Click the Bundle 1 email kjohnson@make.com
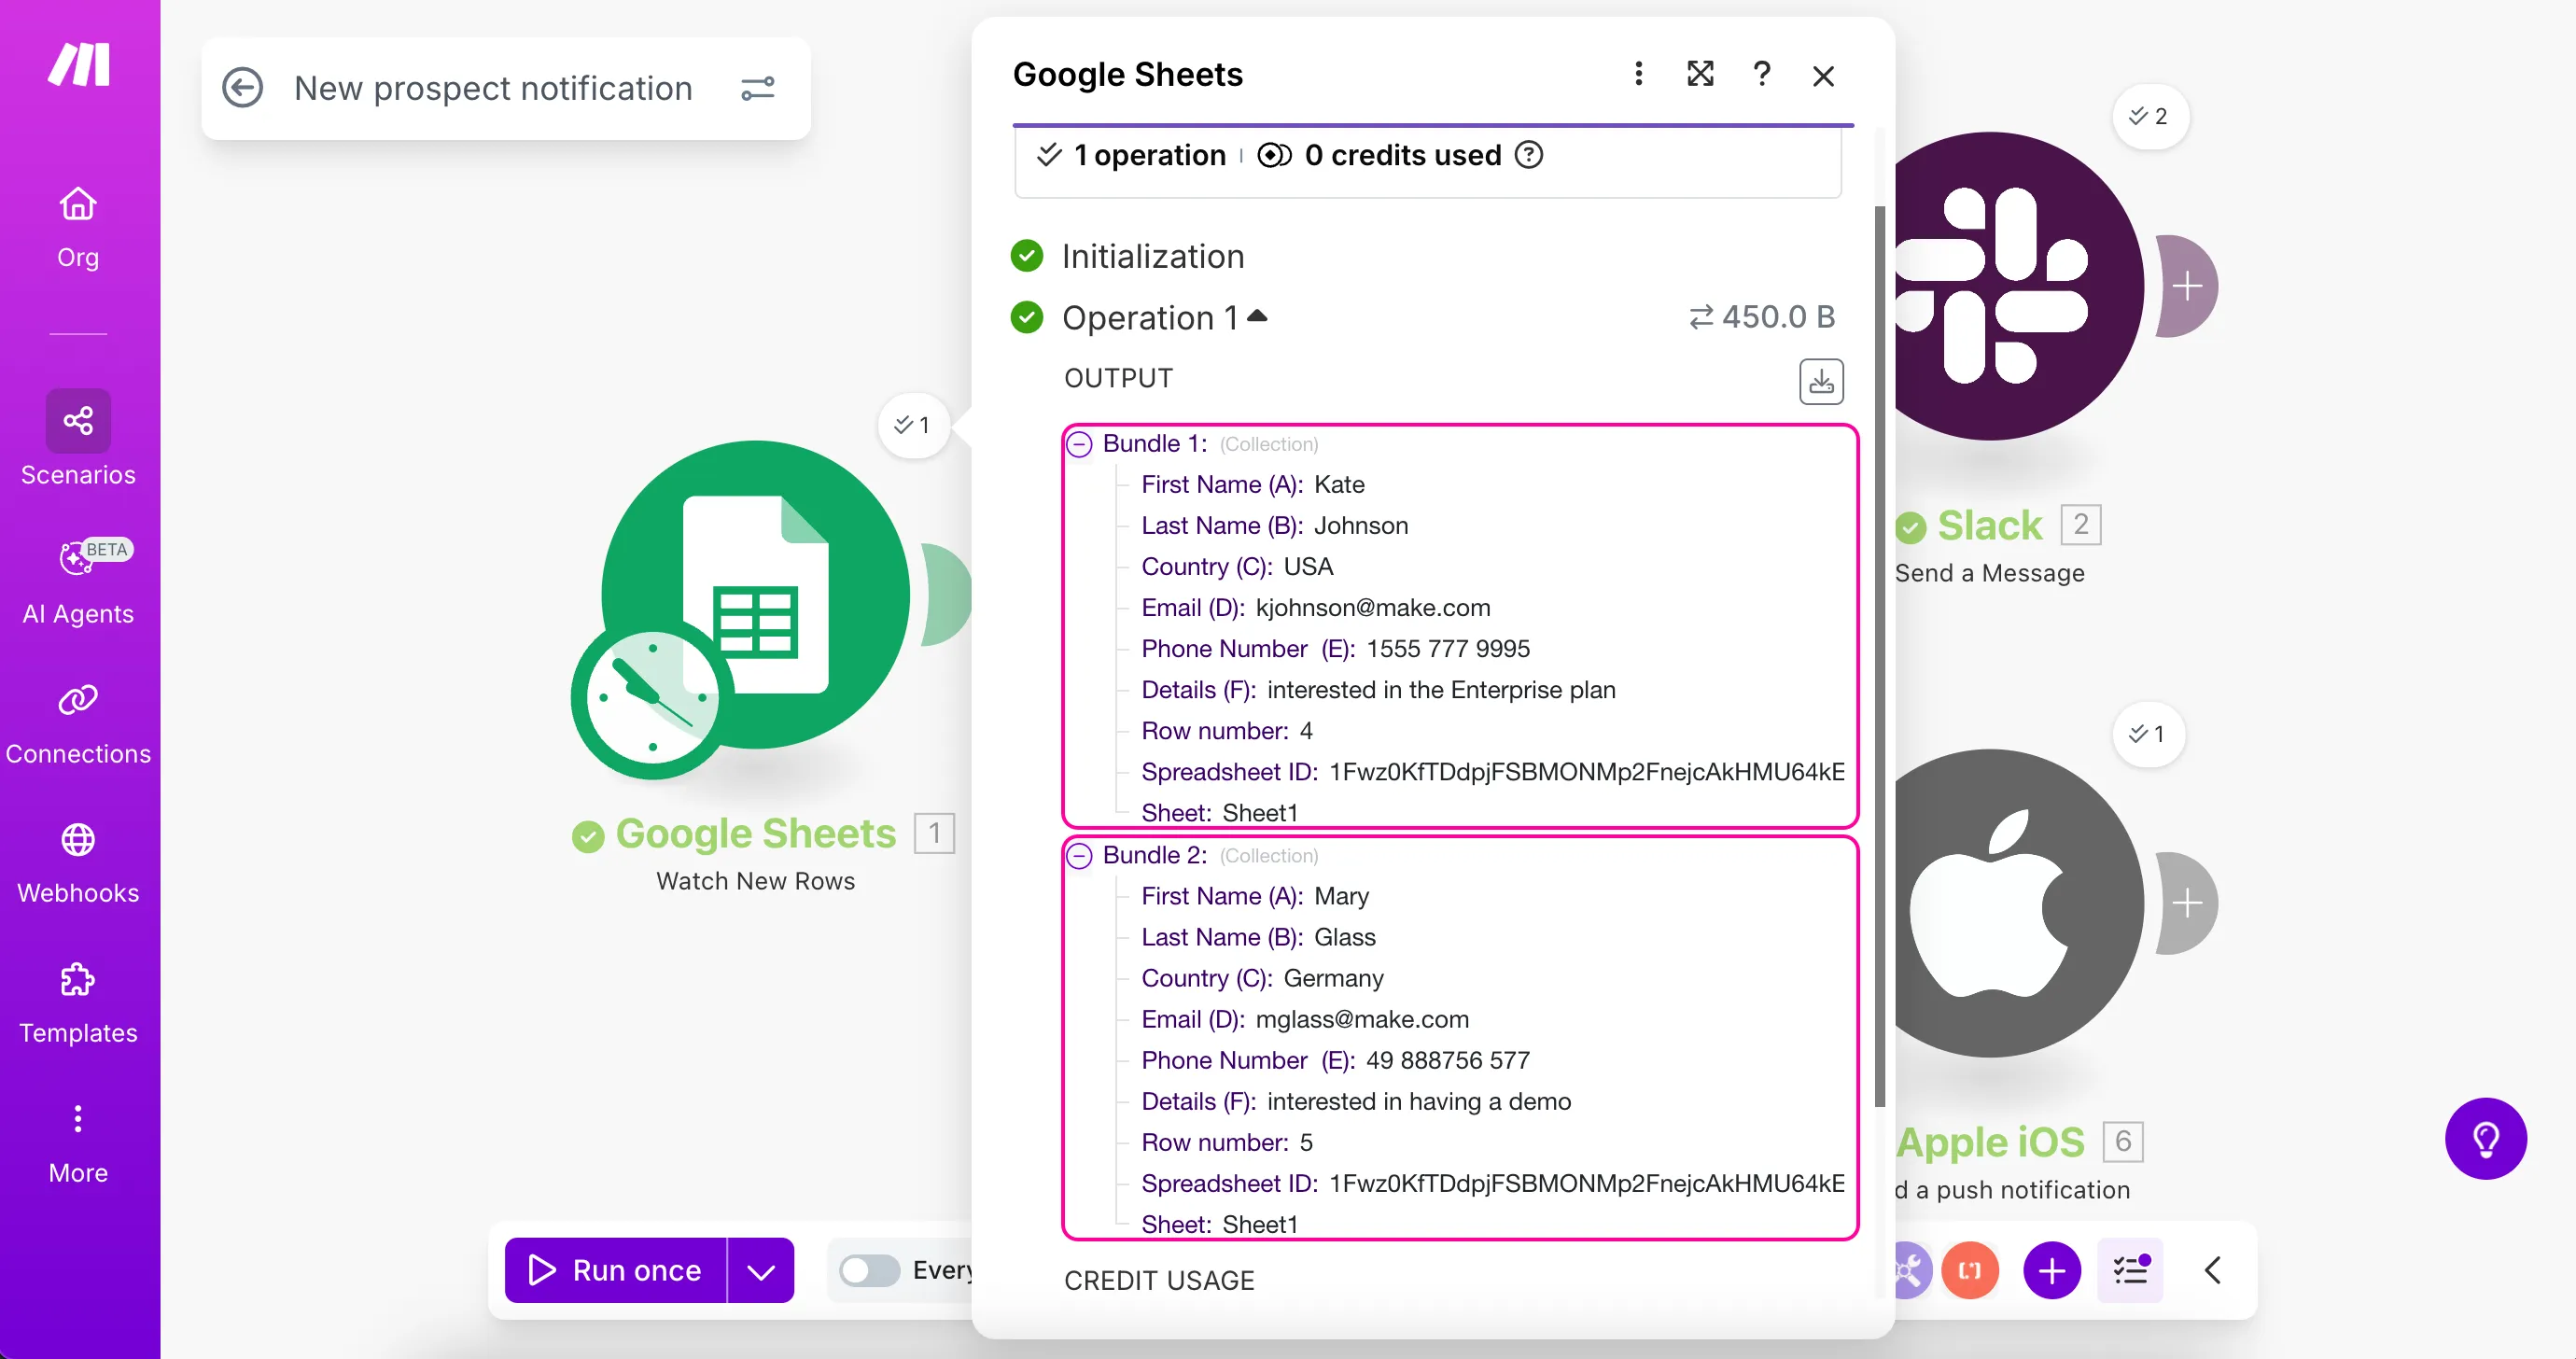 (1373, 607)
